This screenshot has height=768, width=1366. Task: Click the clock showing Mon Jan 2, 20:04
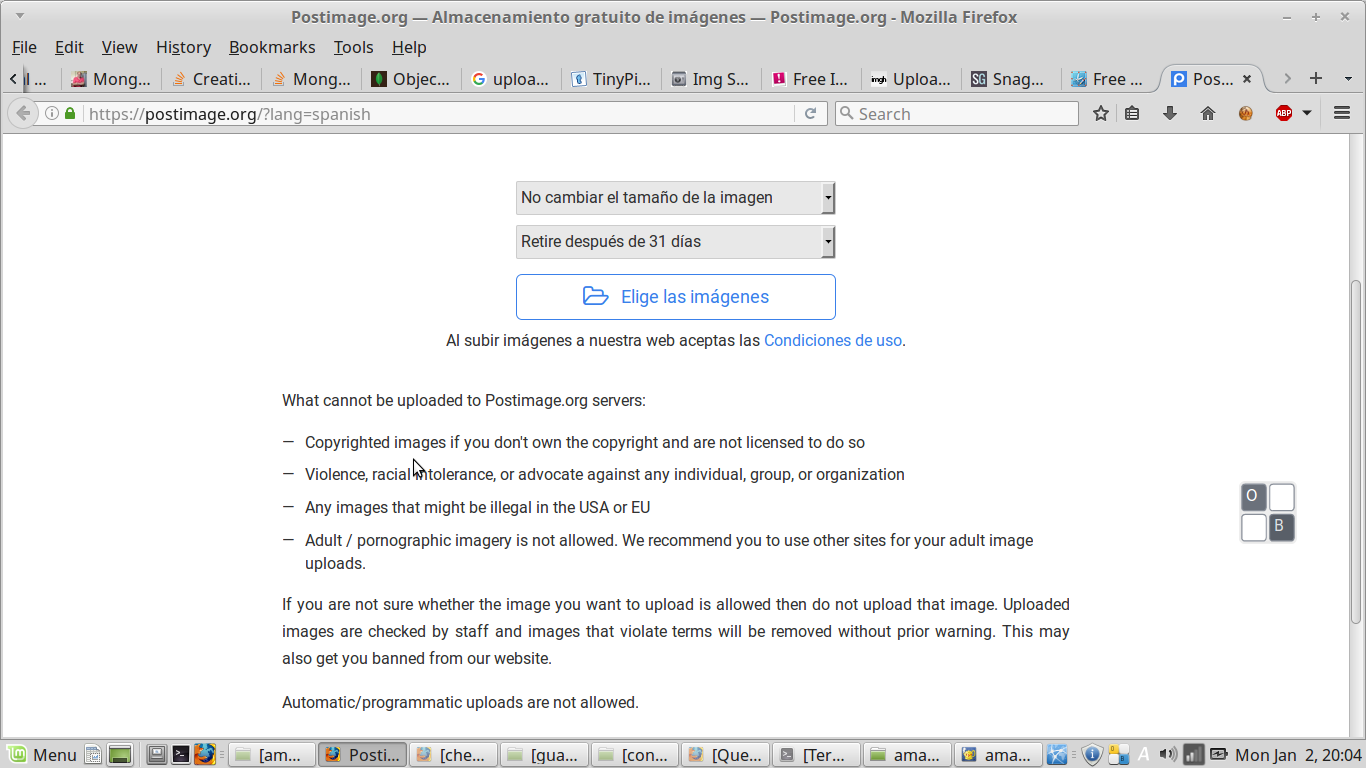click(1298, 755)
